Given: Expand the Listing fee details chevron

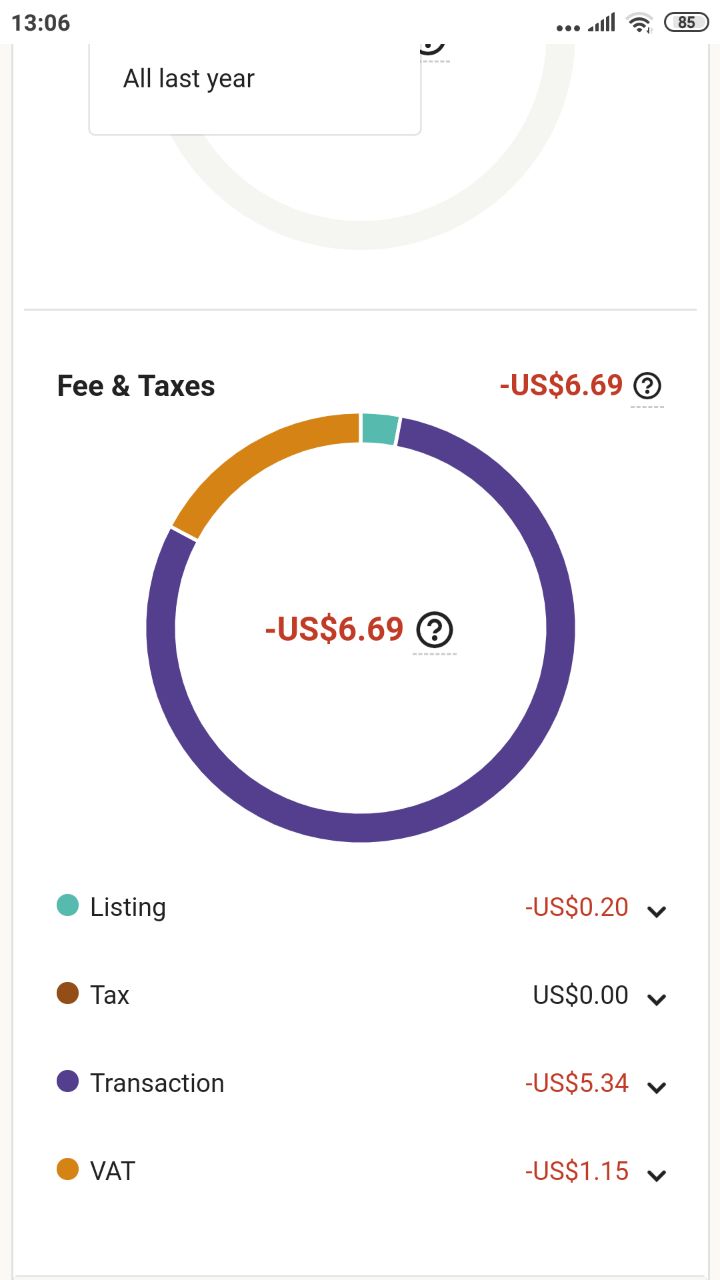Looking at the screenshot, I should click(657, 911).
